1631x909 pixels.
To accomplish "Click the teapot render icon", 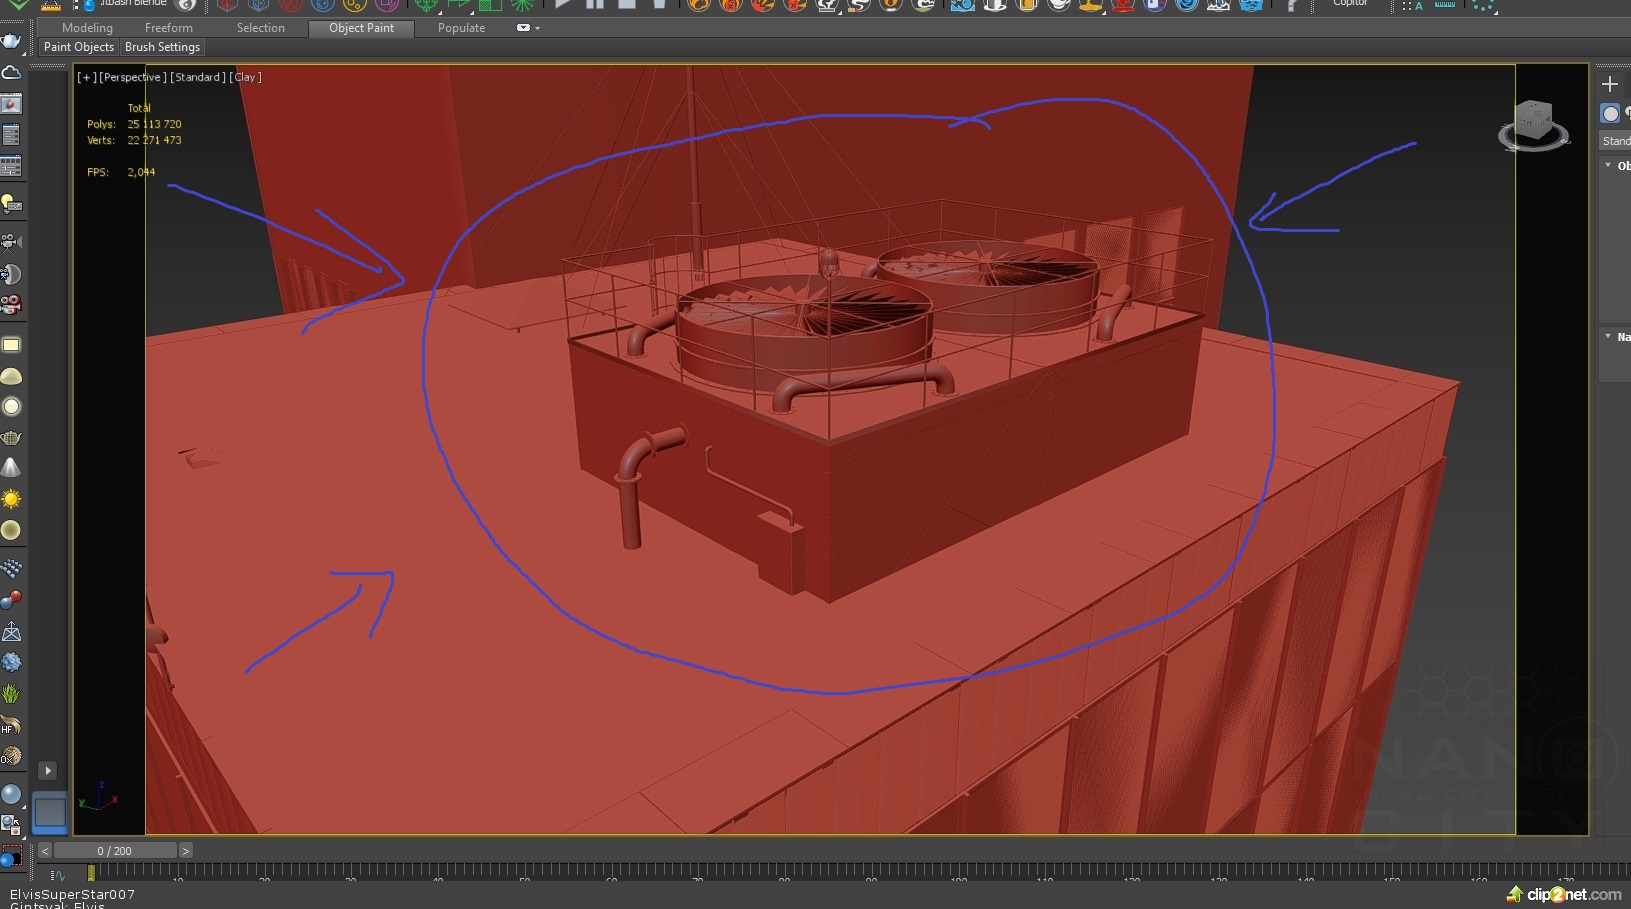I will (11, 42).
